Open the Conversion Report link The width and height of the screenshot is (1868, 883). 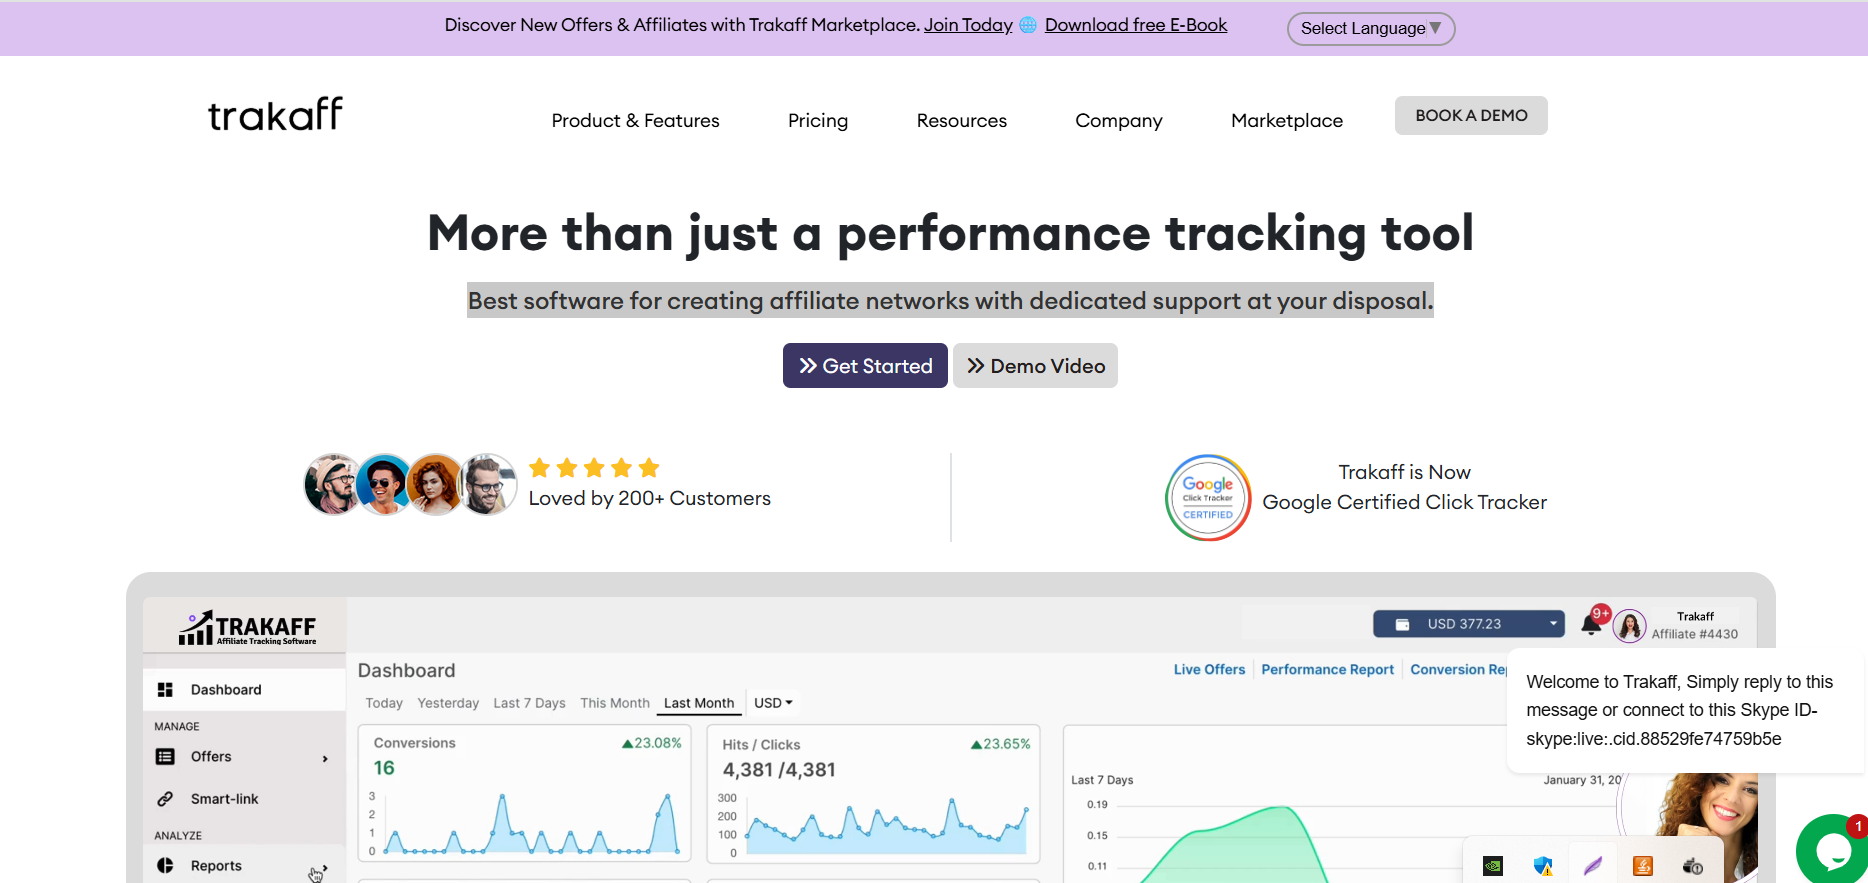pyautogui.click(x=1459, y=670)
